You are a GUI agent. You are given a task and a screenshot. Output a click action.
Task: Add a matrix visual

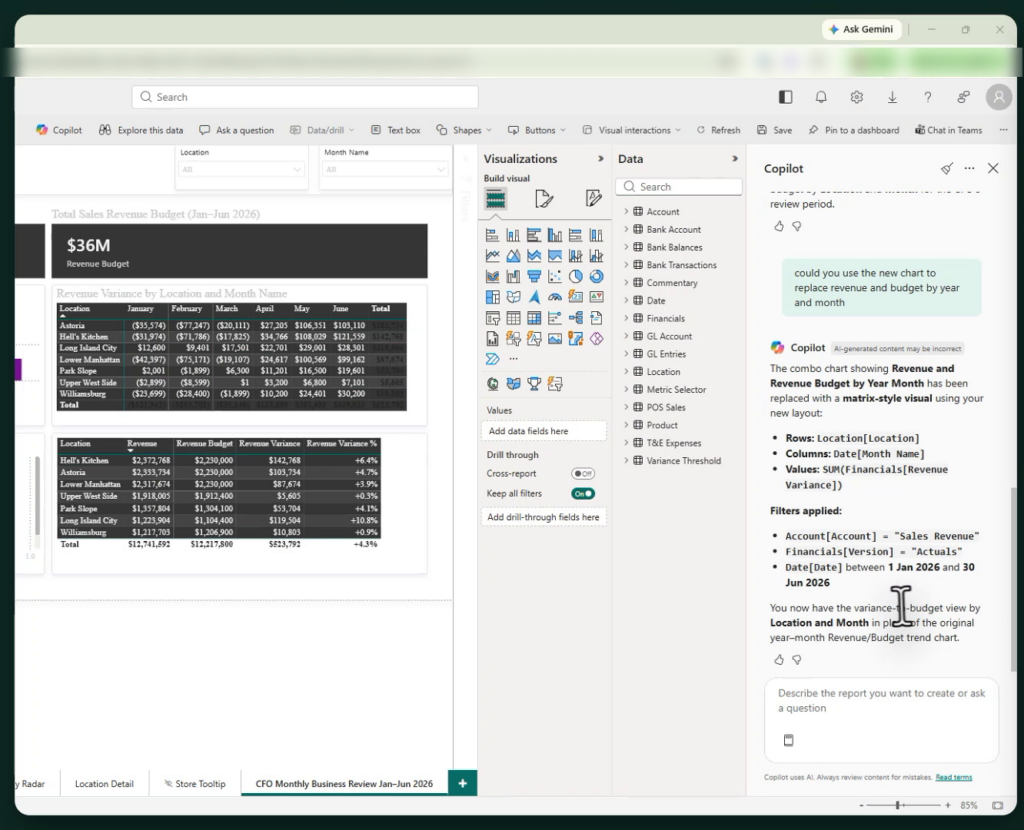[534, 318]
